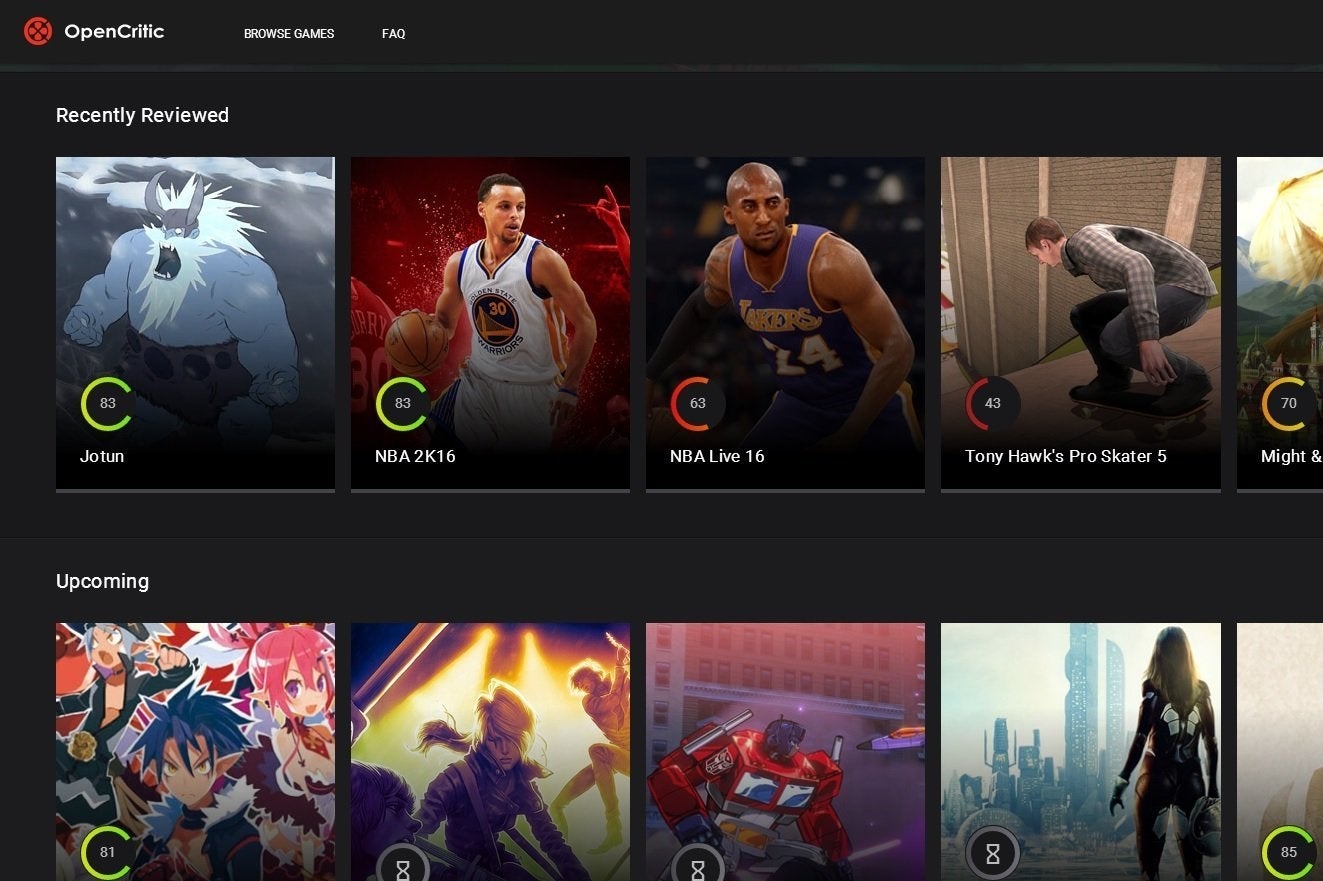Click the 85 score badge in Upcoming
1323x881 pixels.
[x=1288, y=853]
